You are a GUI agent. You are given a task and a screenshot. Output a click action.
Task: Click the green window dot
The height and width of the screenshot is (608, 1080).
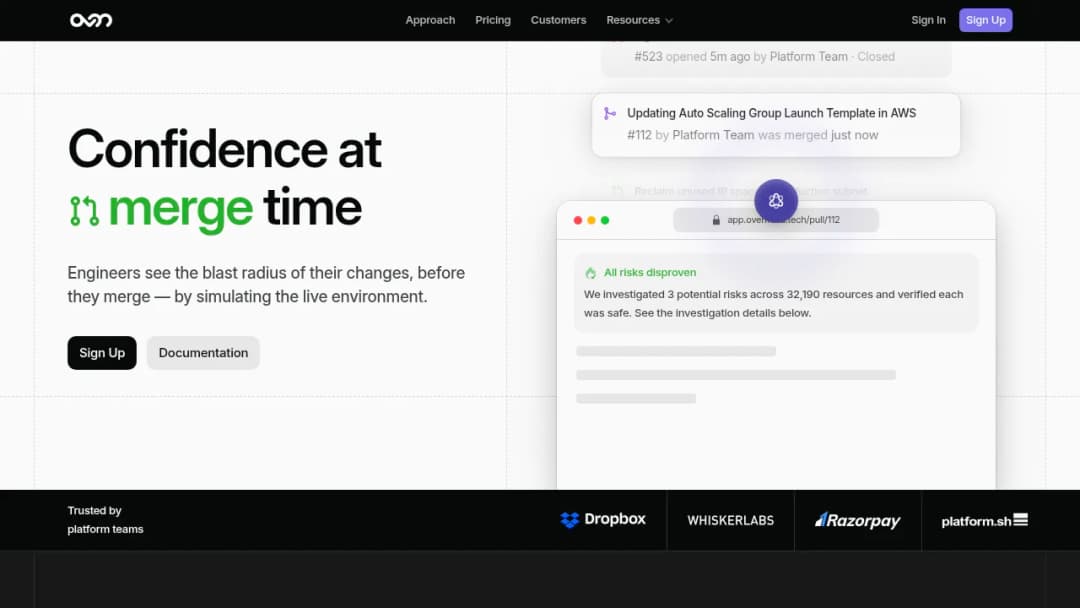605,220
